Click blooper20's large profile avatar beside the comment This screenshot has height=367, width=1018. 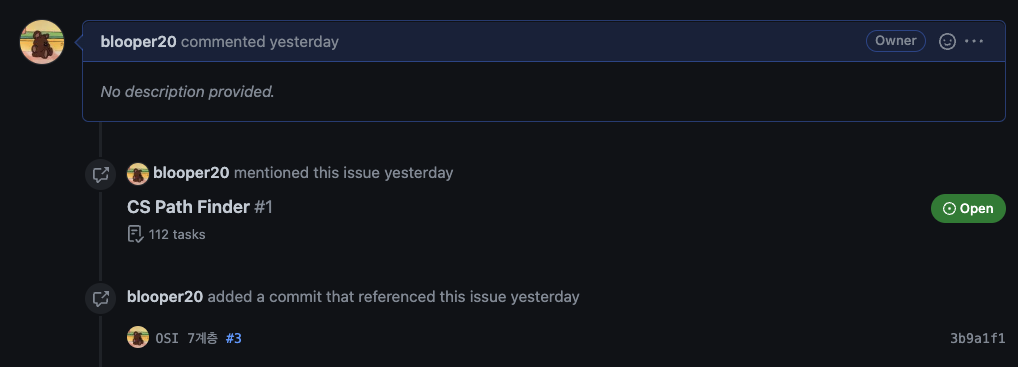(42, 42)
